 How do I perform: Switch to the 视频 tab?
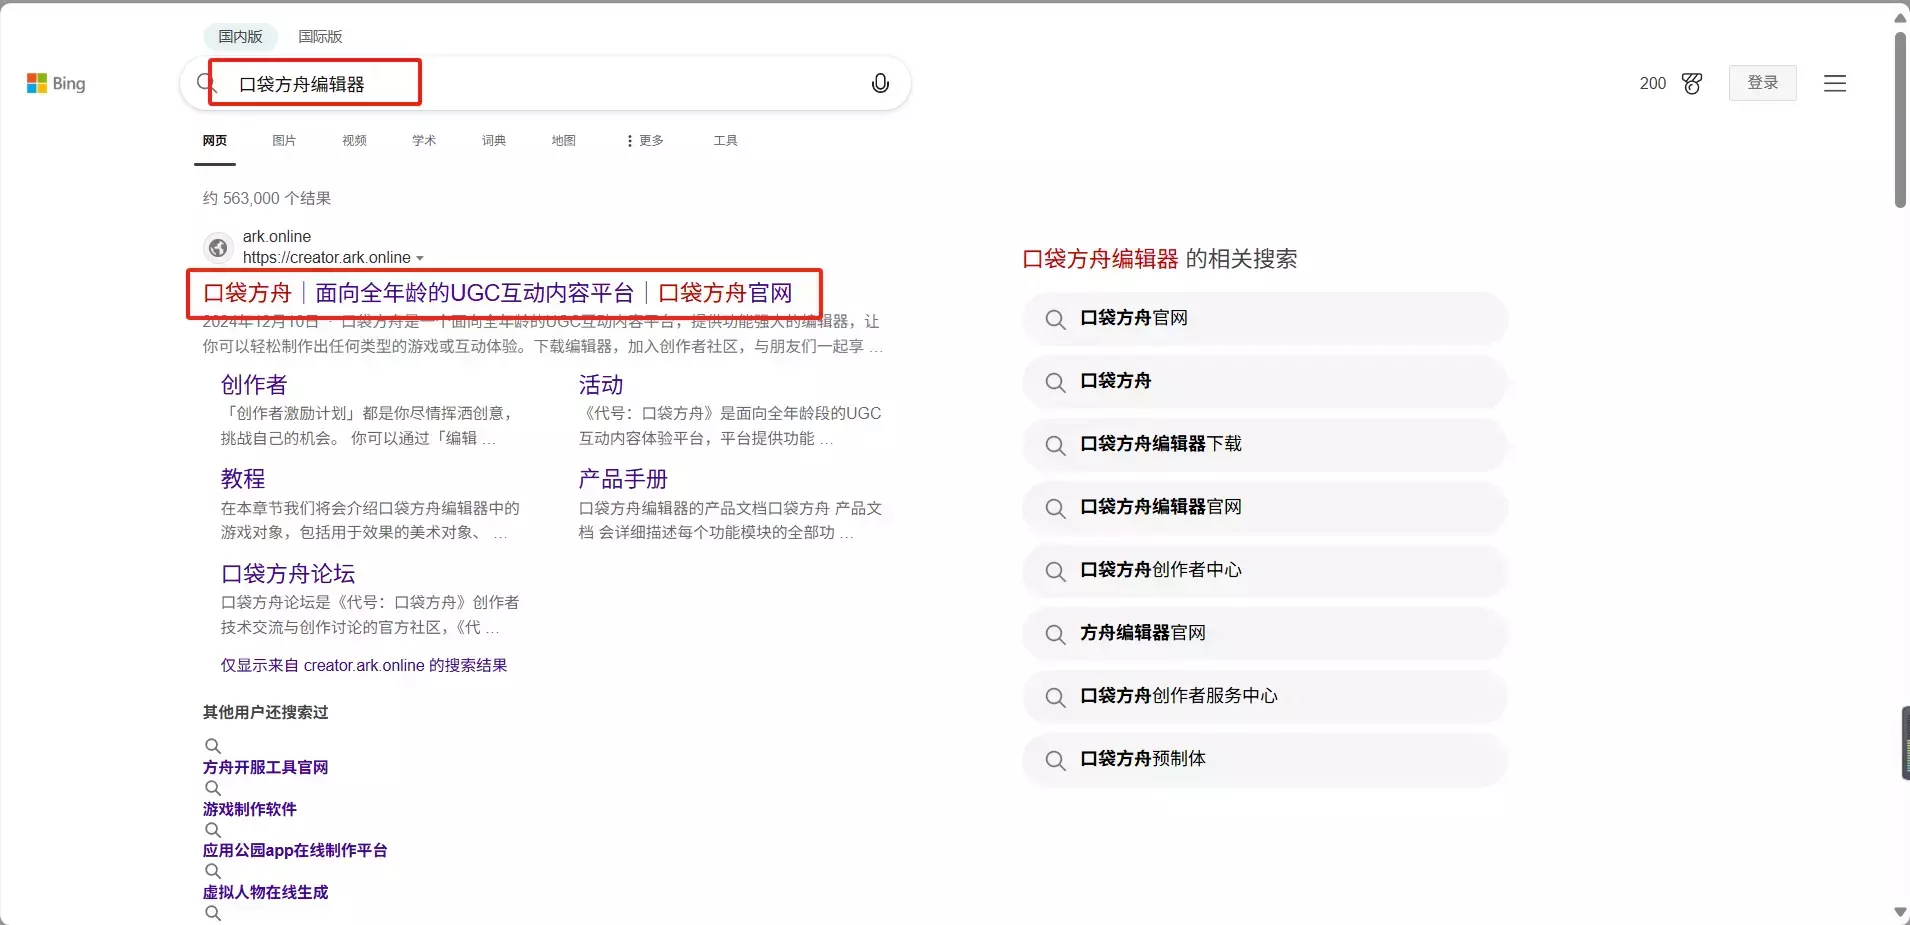pyautogui.click(x=354, y=141)
